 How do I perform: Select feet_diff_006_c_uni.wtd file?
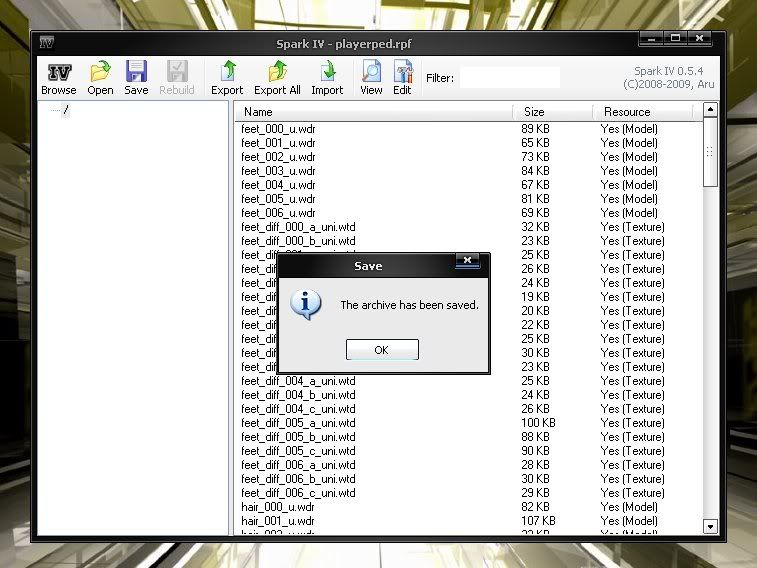coord(298,493)
